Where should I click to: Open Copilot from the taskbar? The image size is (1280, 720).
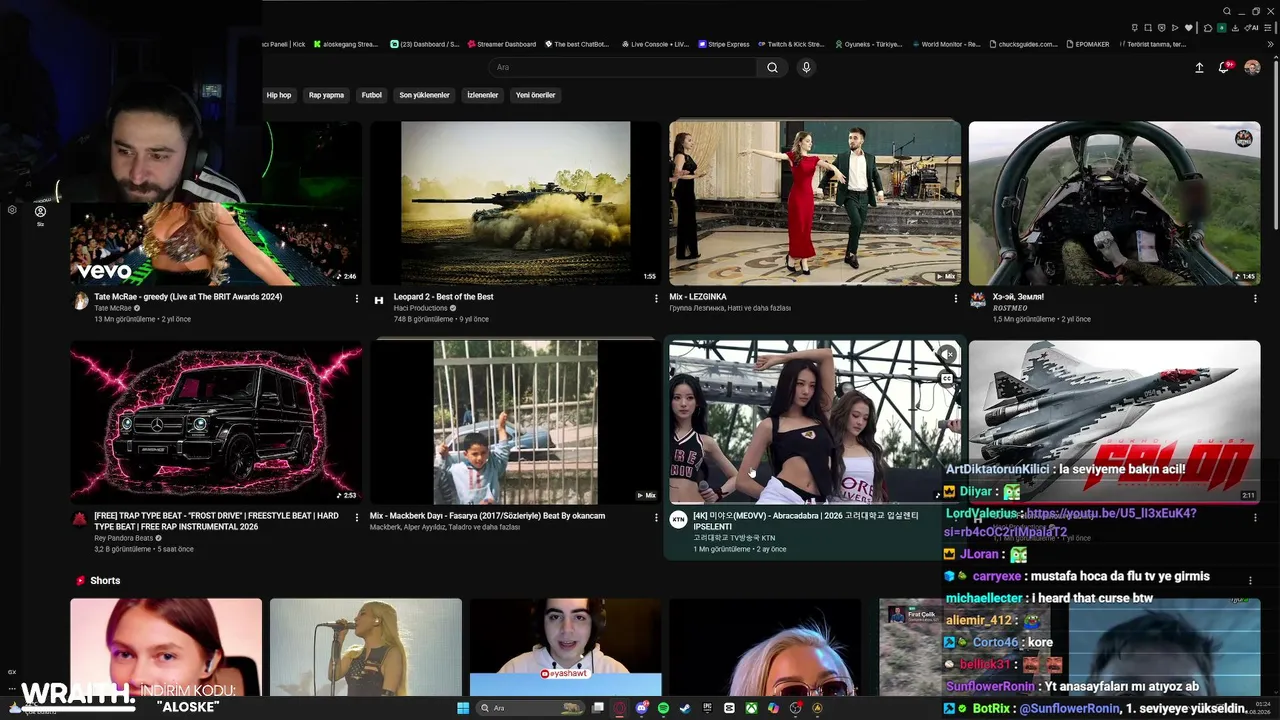tap(773, 708)
